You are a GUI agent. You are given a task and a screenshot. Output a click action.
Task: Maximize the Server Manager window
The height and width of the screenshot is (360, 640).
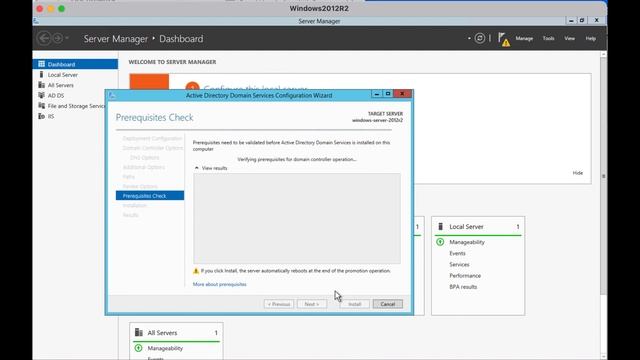pos(582,20)
